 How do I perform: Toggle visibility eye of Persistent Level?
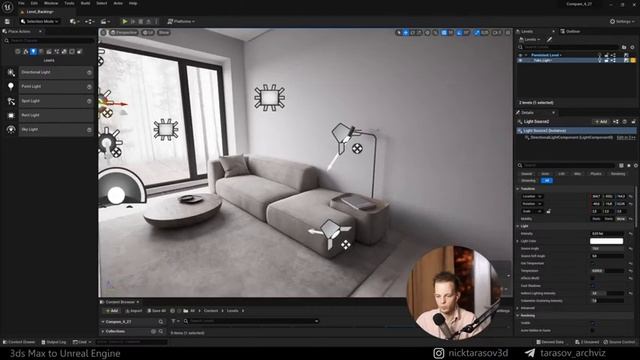pos(520,55)
